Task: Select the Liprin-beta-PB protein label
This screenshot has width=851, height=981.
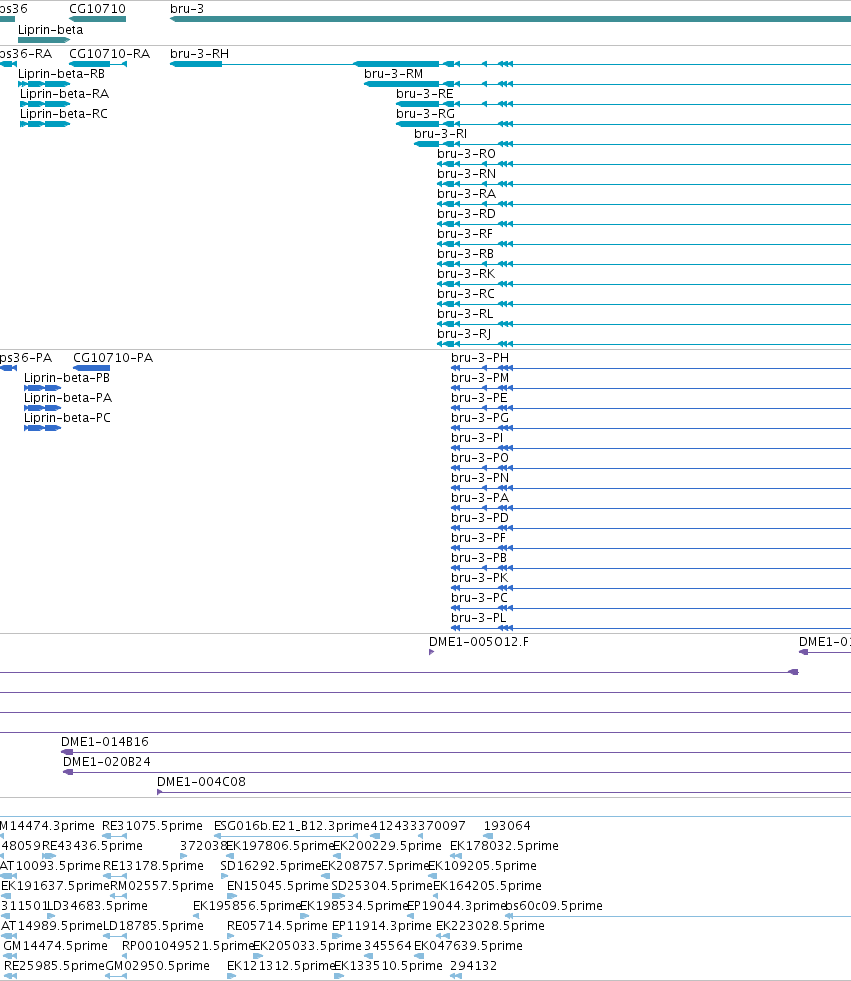Action: (x=67, y=378)
